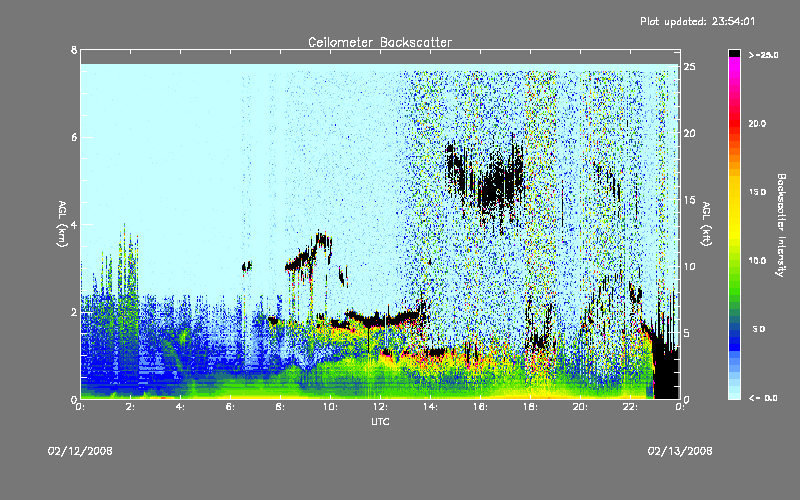Pick the black segment atop the colorbar
The image size is (800, 500).
click(x=734, y=53)
